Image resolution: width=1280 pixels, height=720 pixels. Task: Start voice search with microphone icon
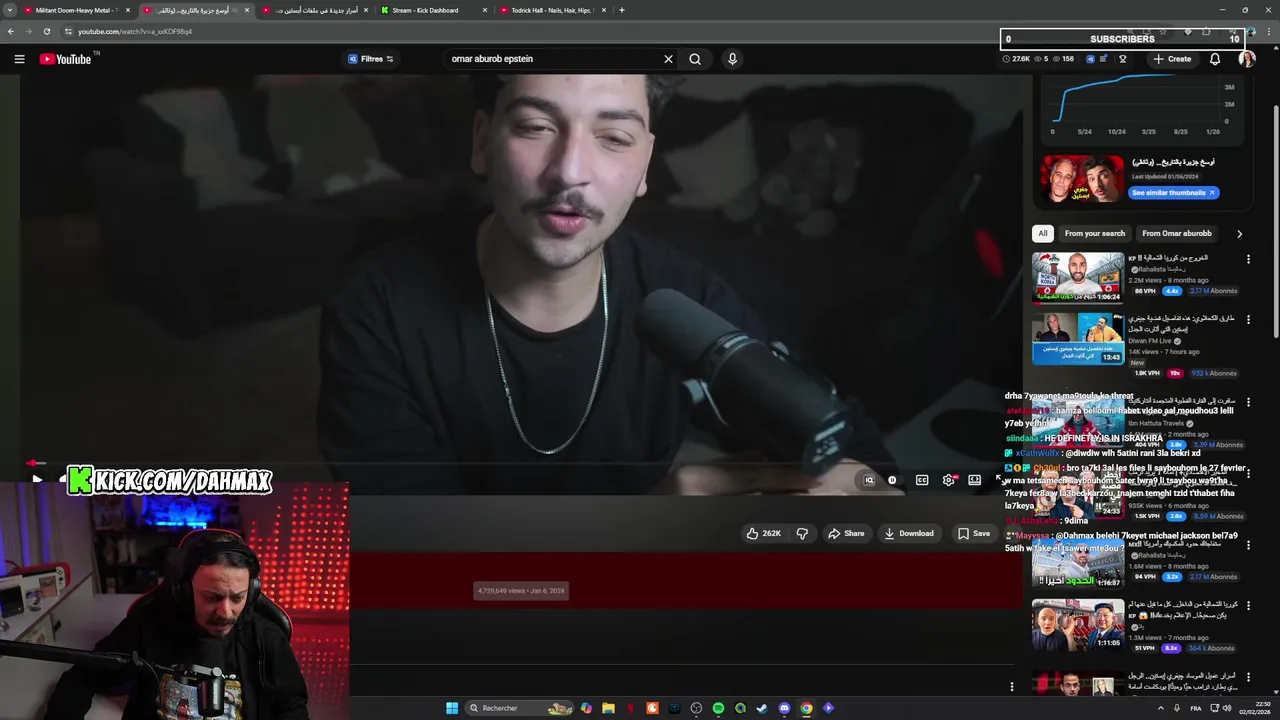click(x=732, y=59)
